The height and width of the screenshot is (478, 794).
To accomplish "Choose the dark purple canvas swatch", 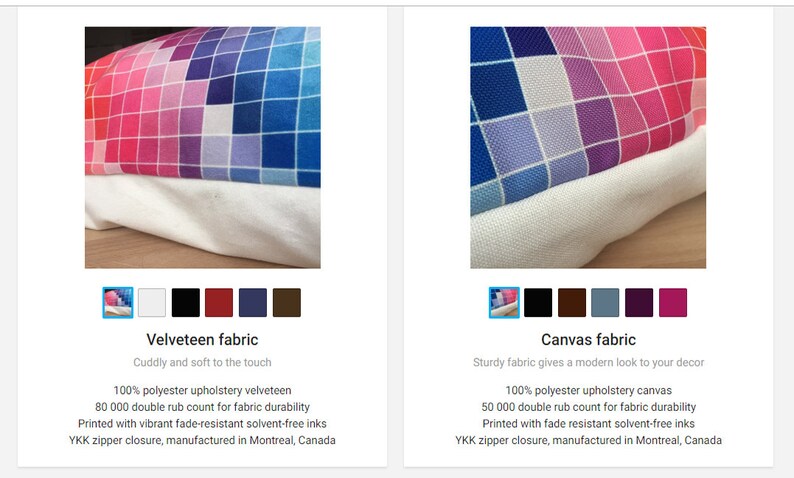I will pyautogui.click(x=639, y=303).
